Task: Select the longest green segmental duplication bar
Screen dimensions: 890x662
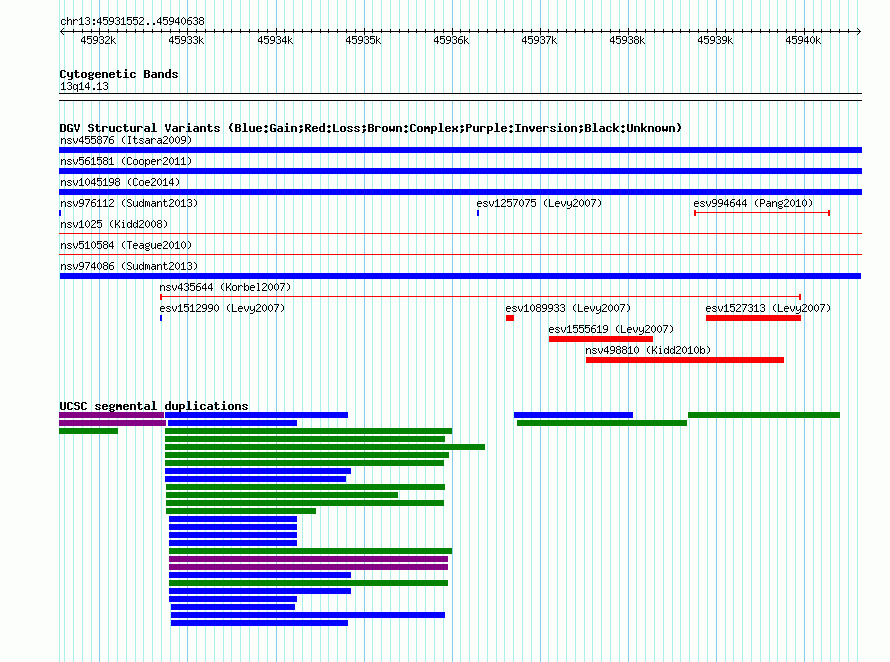Action: tap(325, 447)
